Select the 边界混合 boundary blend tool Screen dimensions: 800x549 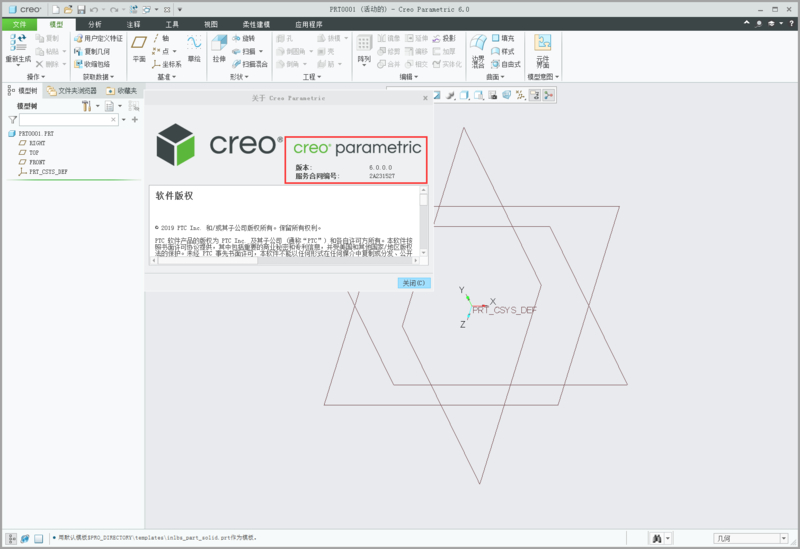click(478, 51)
